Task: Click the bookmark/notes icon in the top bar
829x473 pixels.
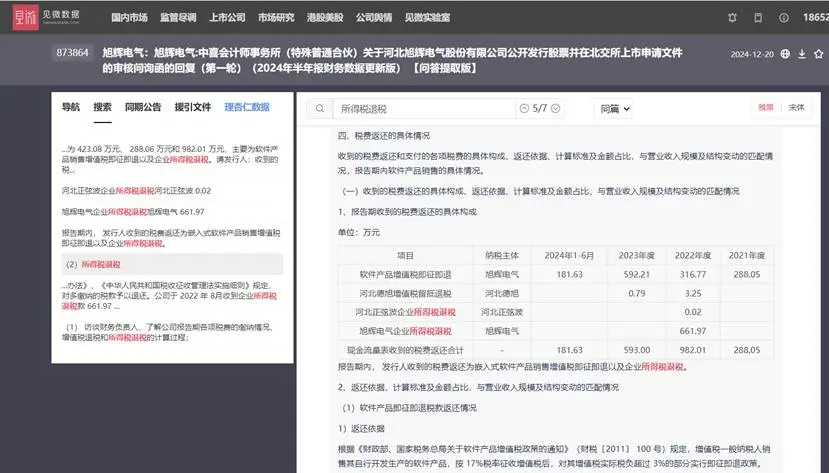Action: (758, 18)
